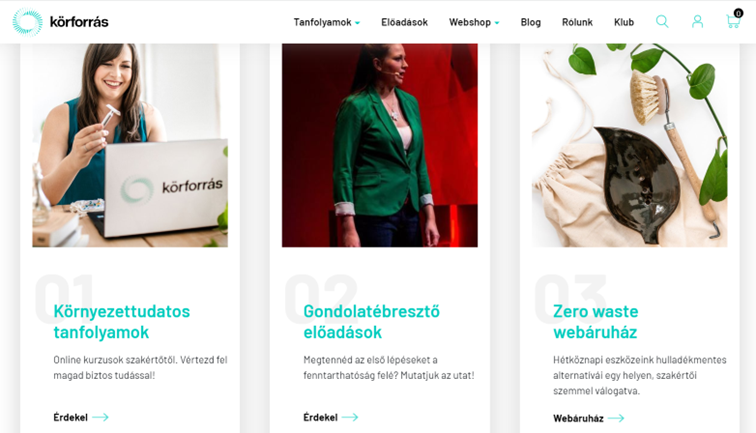756x433 pixels.
Task: Open the search magnifier icon
Action: [x=662, y=22]
